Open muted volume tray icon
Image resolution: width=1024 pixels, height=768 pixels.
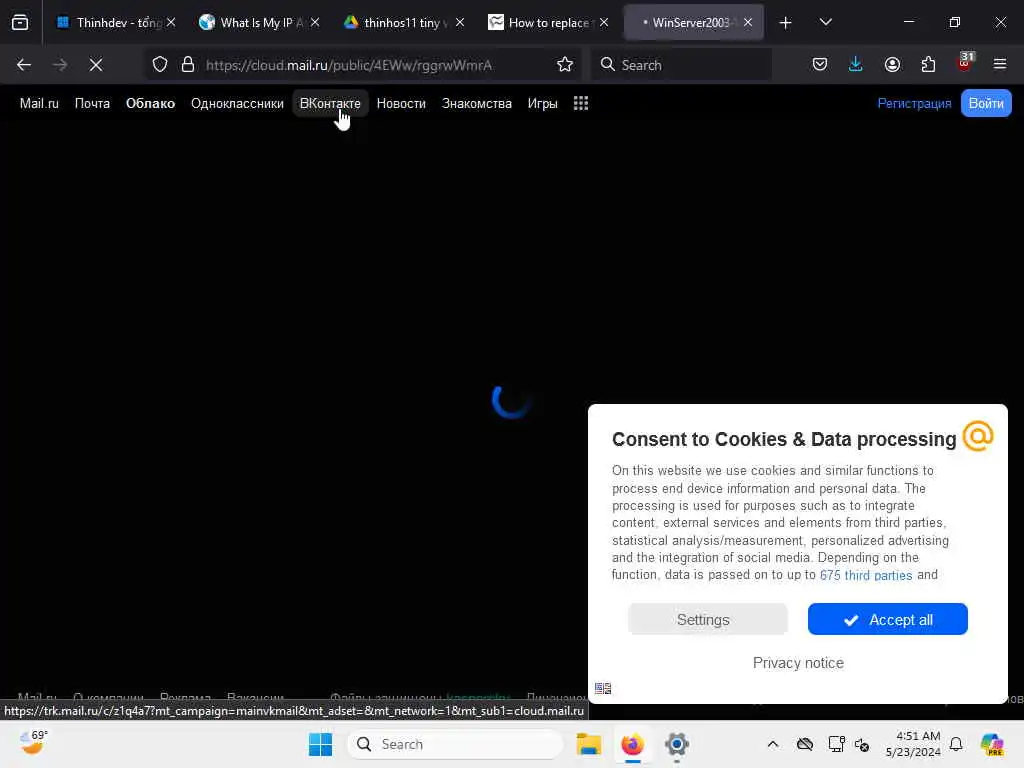click(x=862, y=744)
